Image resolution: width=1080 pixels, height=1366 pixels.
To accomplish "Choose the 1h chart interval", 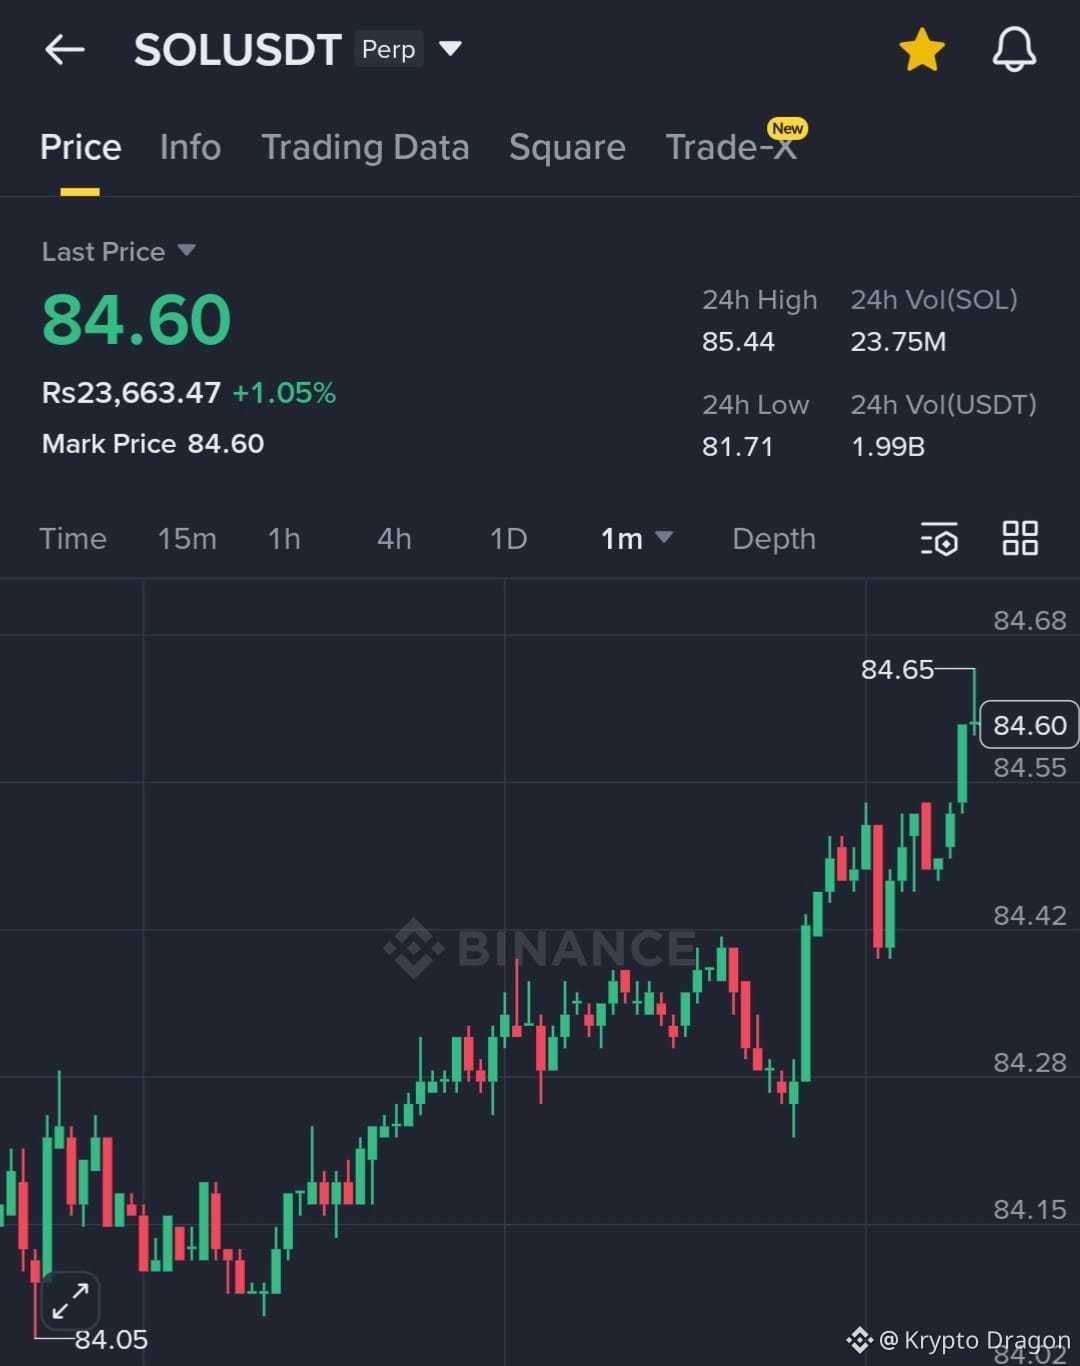I will tap(284, 539).
